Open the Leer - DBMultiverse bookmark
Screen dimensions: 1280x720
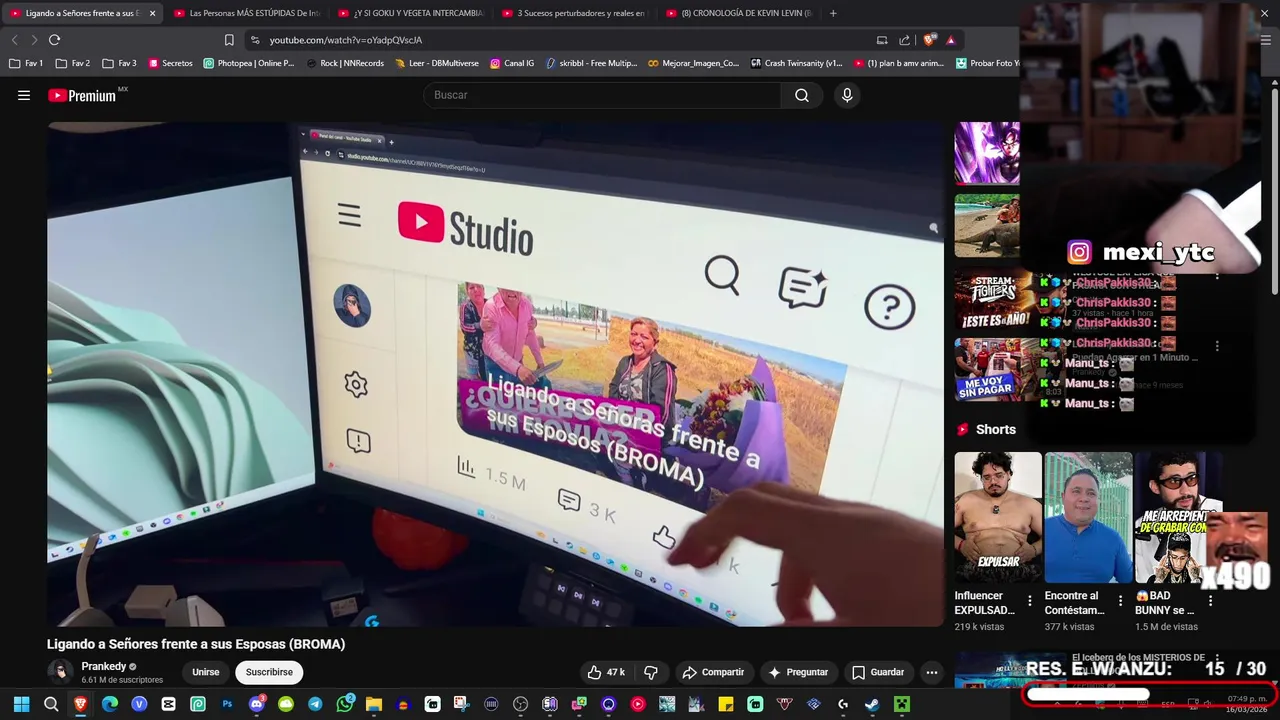[437, 63]
